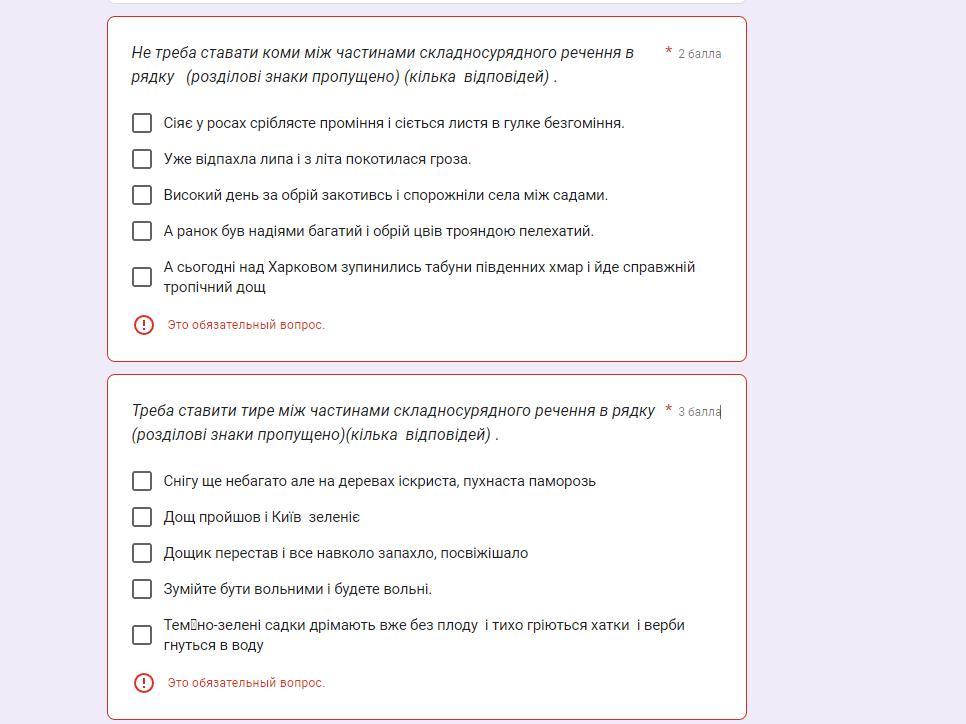Image resolution: width=966 pixels, height=724 pixels.
Task: Click the required-question warning text in the second card
Action: pos(246,683)
